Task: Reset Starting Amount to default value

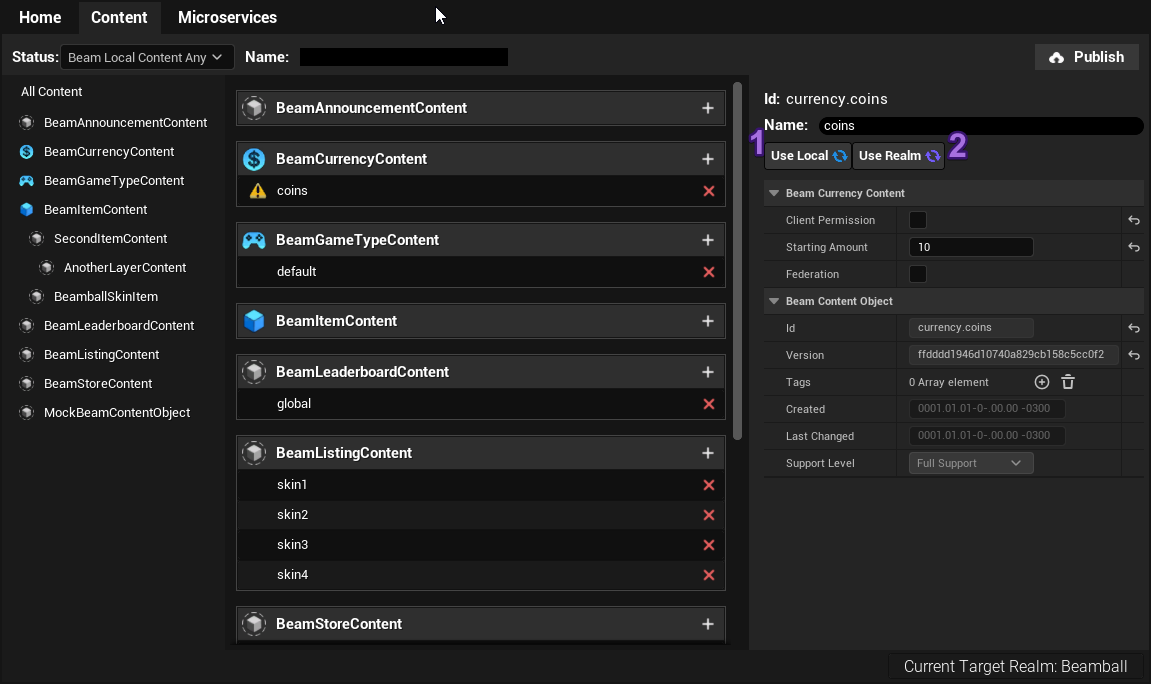Action: pos(1134,247)
